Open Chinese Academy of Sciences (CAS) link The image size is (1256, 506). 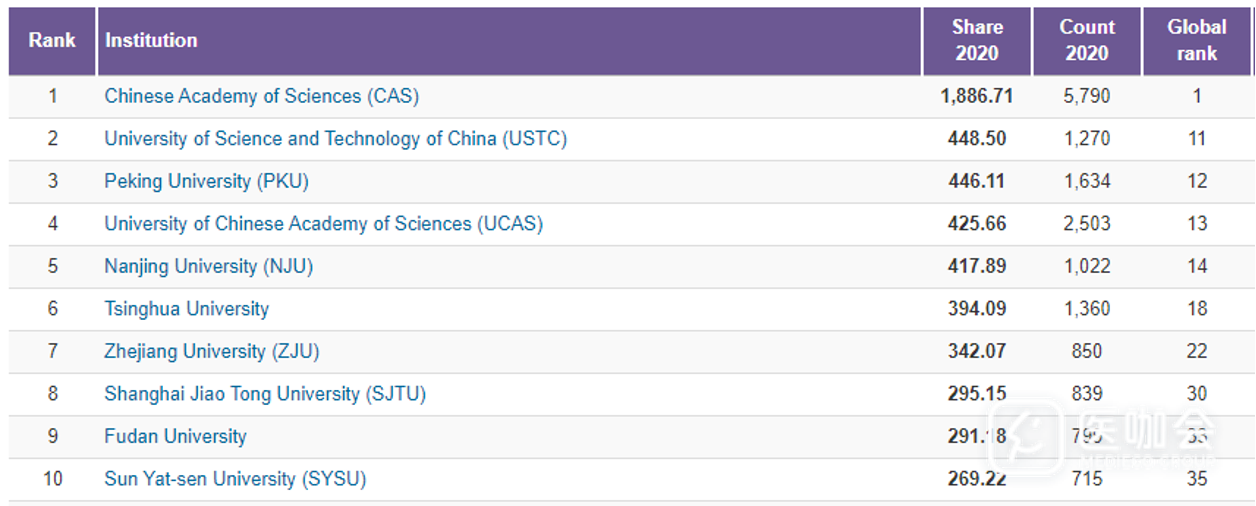(261, 97)
